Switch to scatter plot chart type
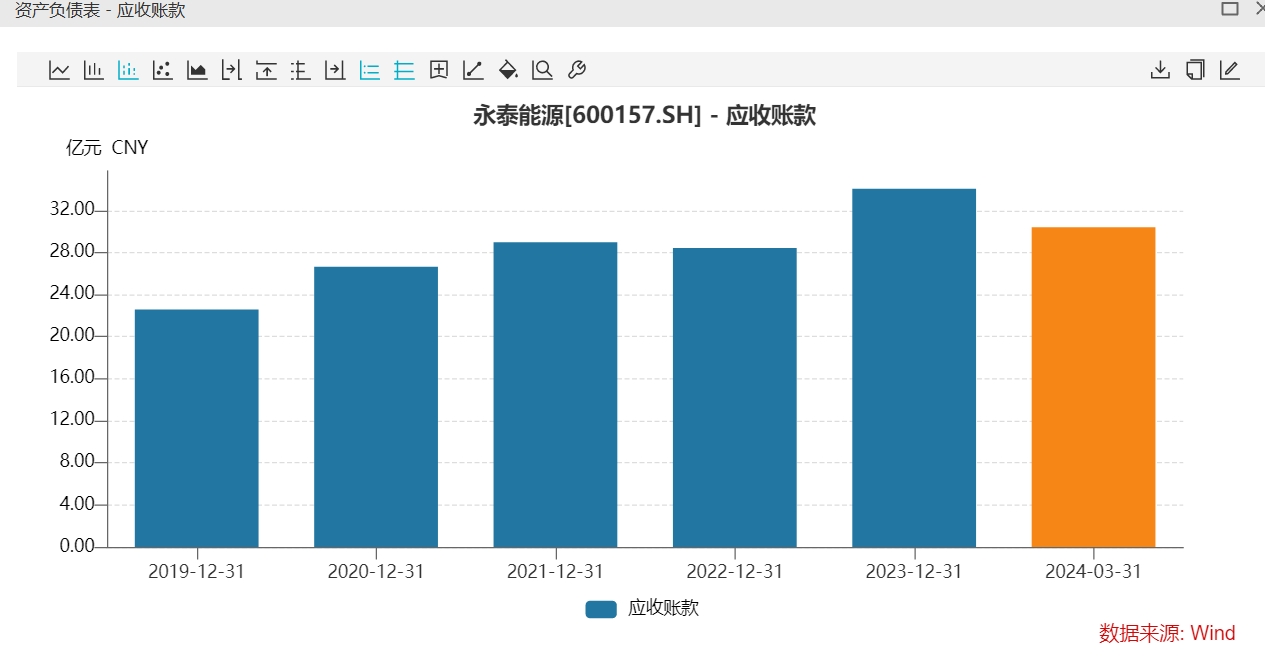This screenshot has height=661, width=1265. pos(162,70)
